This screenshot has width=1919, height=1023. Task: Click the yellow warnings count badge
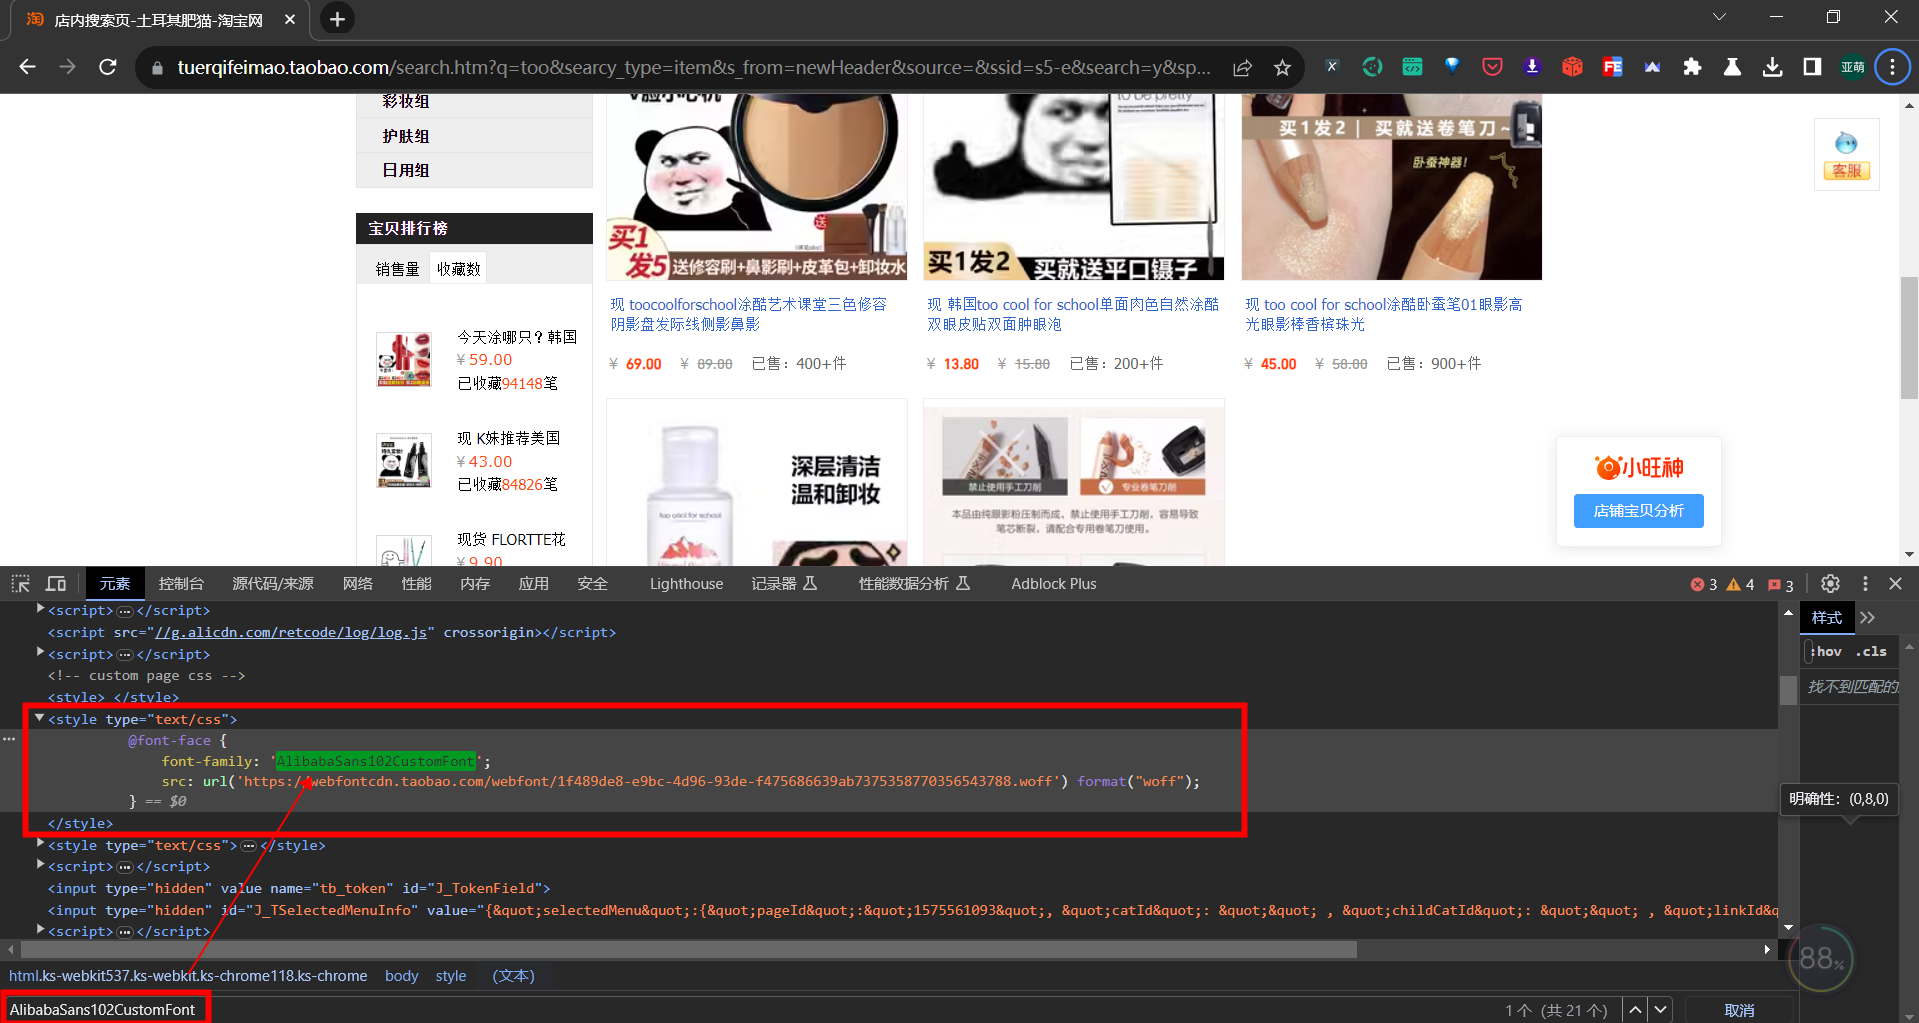click(1741, 584)
